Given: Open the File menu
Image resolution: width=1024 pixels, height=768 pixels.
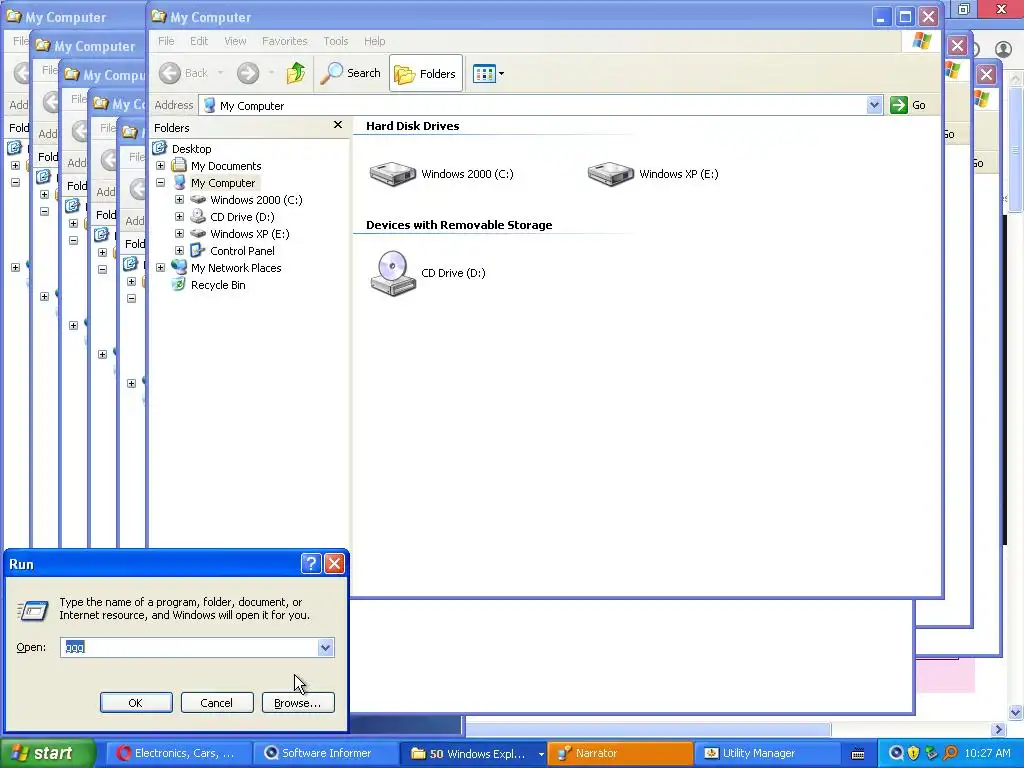Looking at the screenshot, I should (x=166, y=41).
